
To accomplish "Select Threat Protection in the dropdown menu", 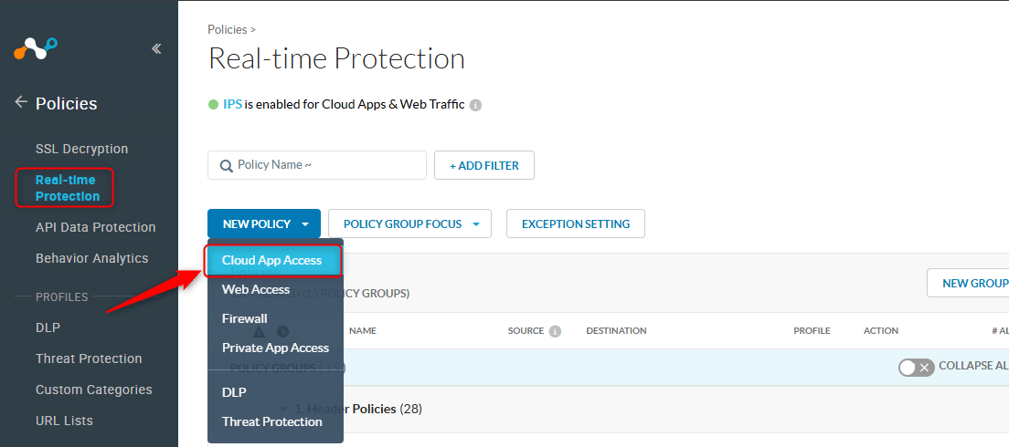I will [x=272, y=421].
